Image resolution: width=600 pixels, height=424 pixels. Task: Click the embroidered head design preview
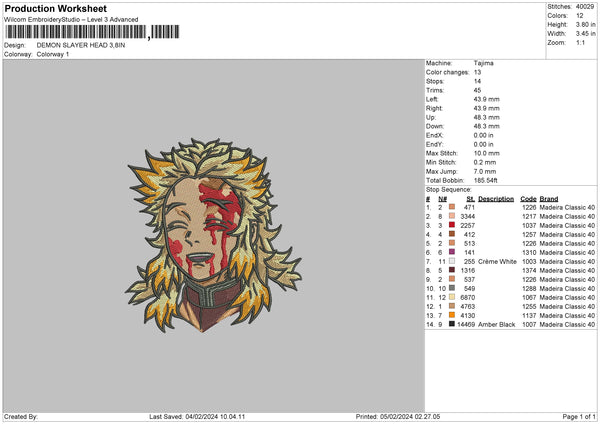coord(213,235)
